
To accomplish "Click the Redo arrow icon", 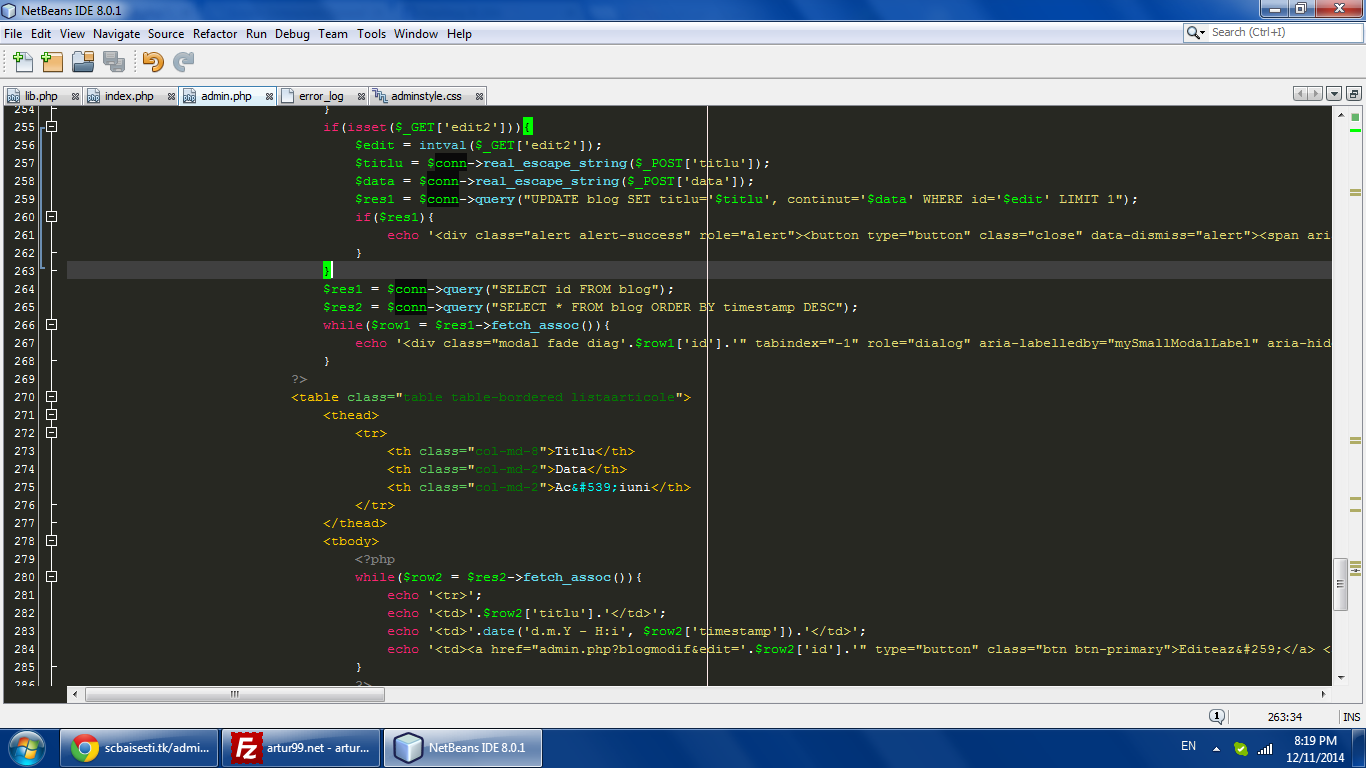I will click(183, 62).
